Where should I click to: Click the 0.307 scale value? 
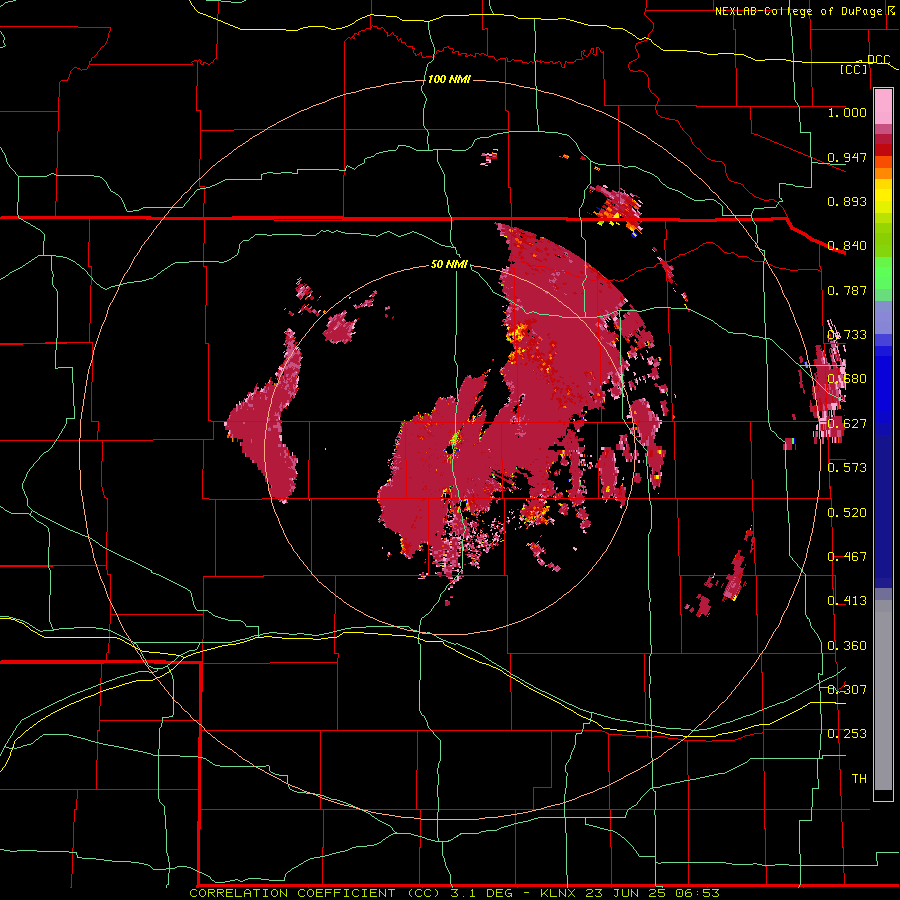click(847, 689)
